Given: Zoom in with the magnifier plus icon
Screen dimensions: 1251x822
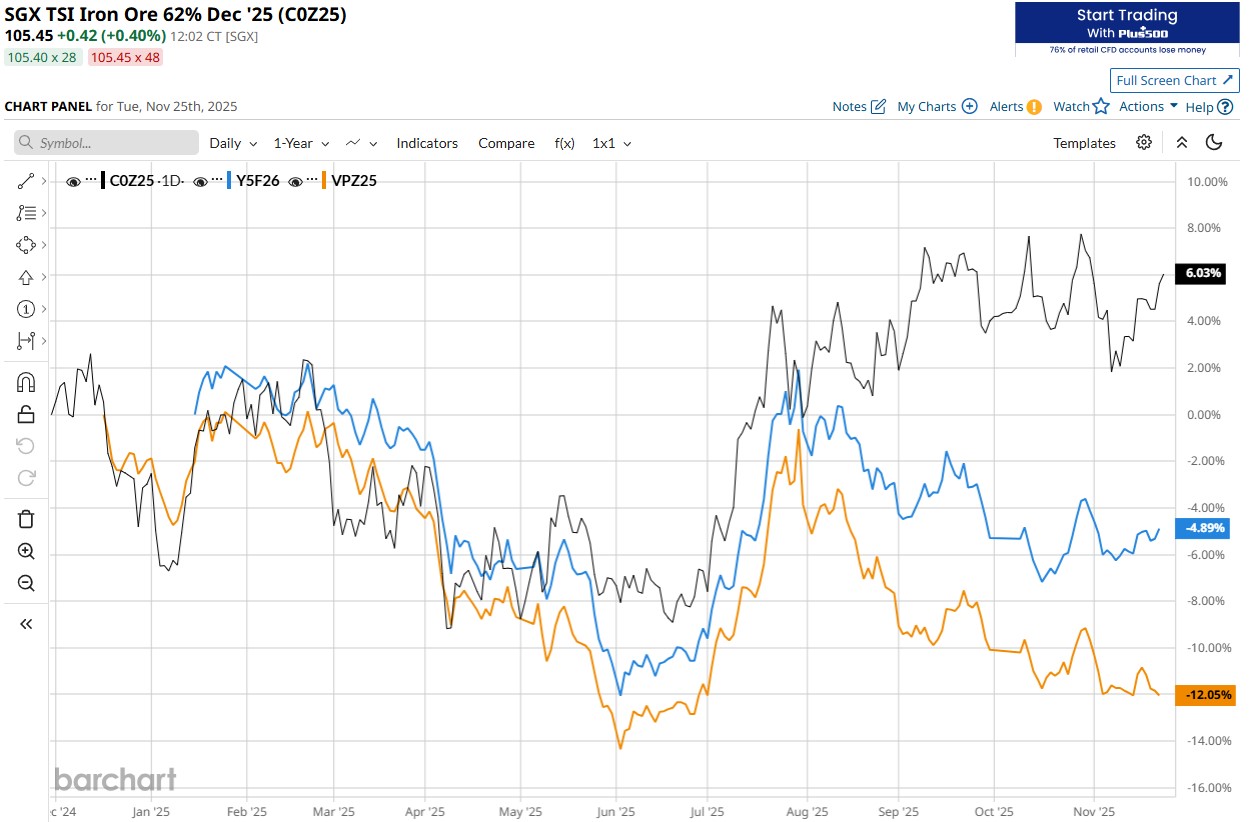Looking at the screenshot, I should (x=26, y=551).
